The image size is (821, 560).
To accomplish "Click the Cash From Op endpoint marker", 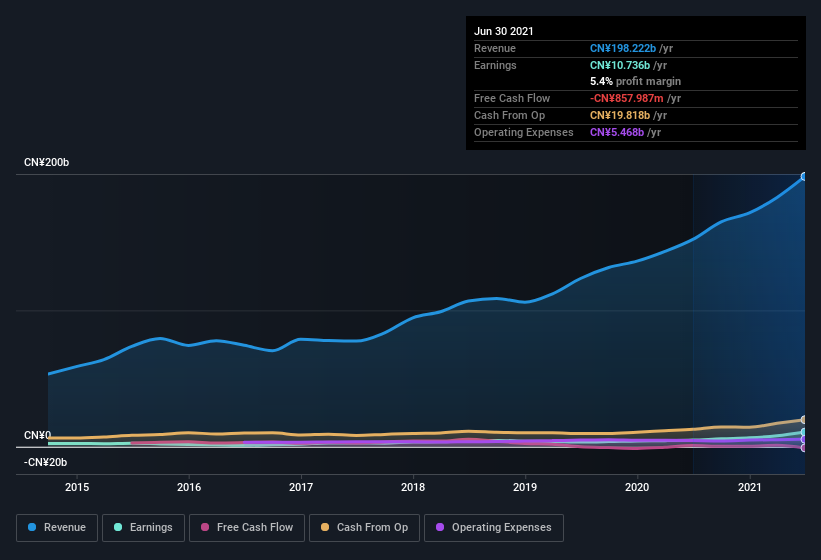I will [804, 420].
